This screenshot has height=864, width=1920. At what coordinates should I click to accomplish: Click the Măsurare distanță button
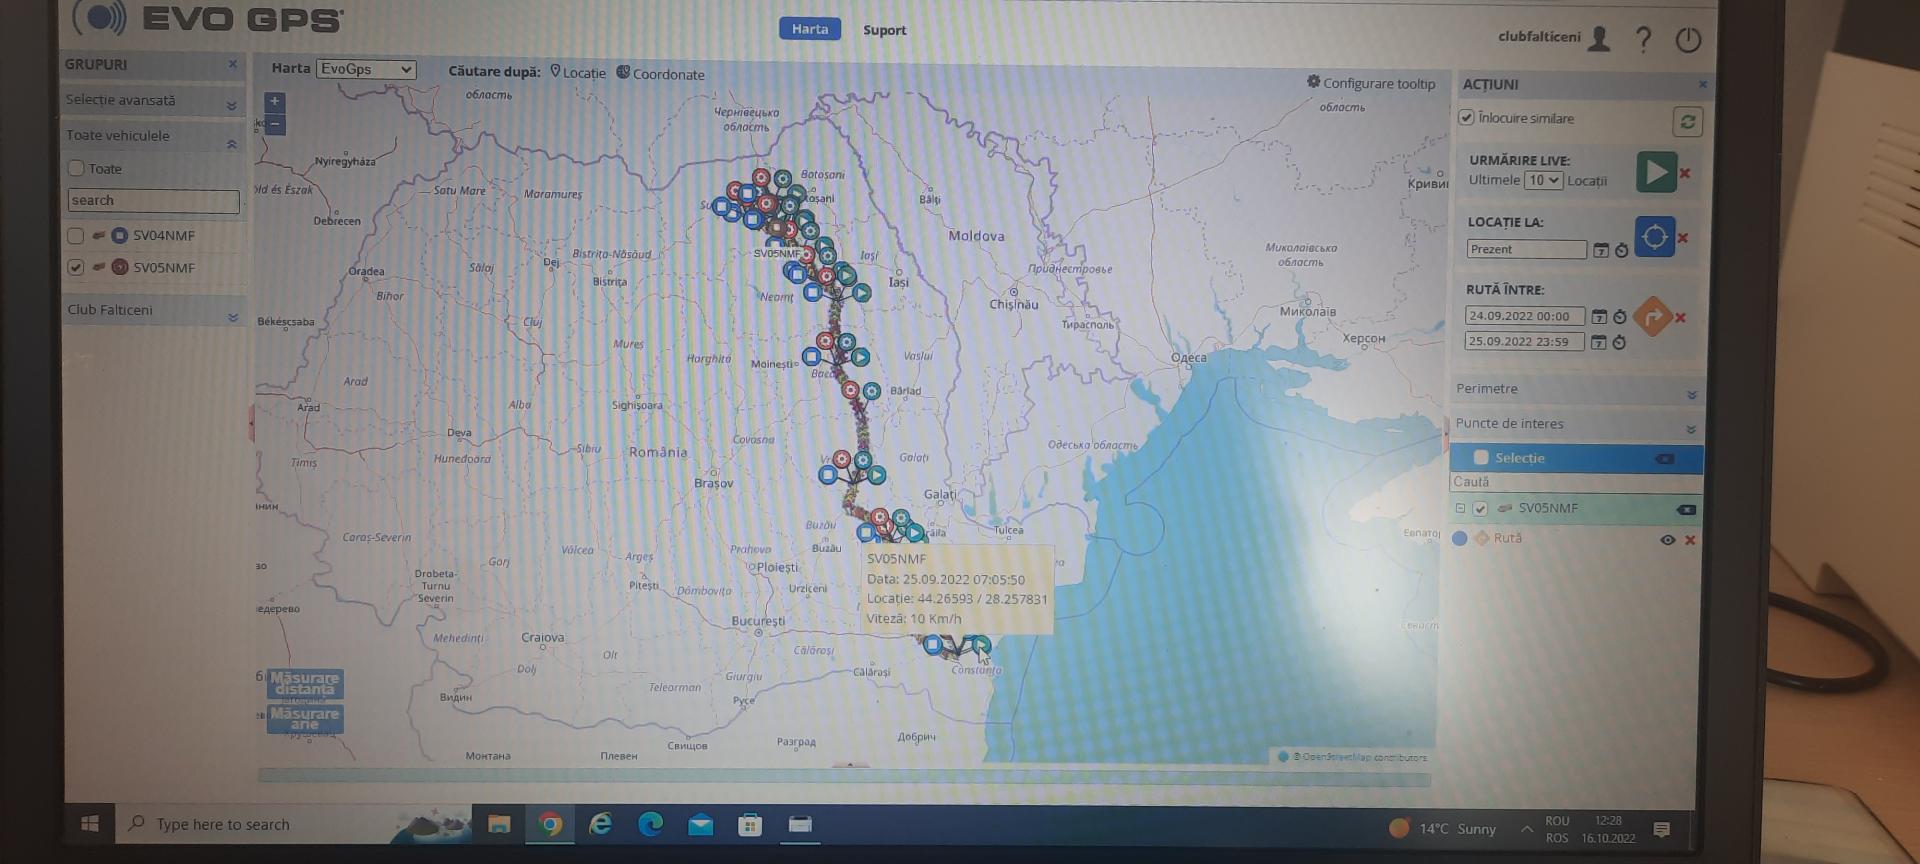(x=305, y=683)
